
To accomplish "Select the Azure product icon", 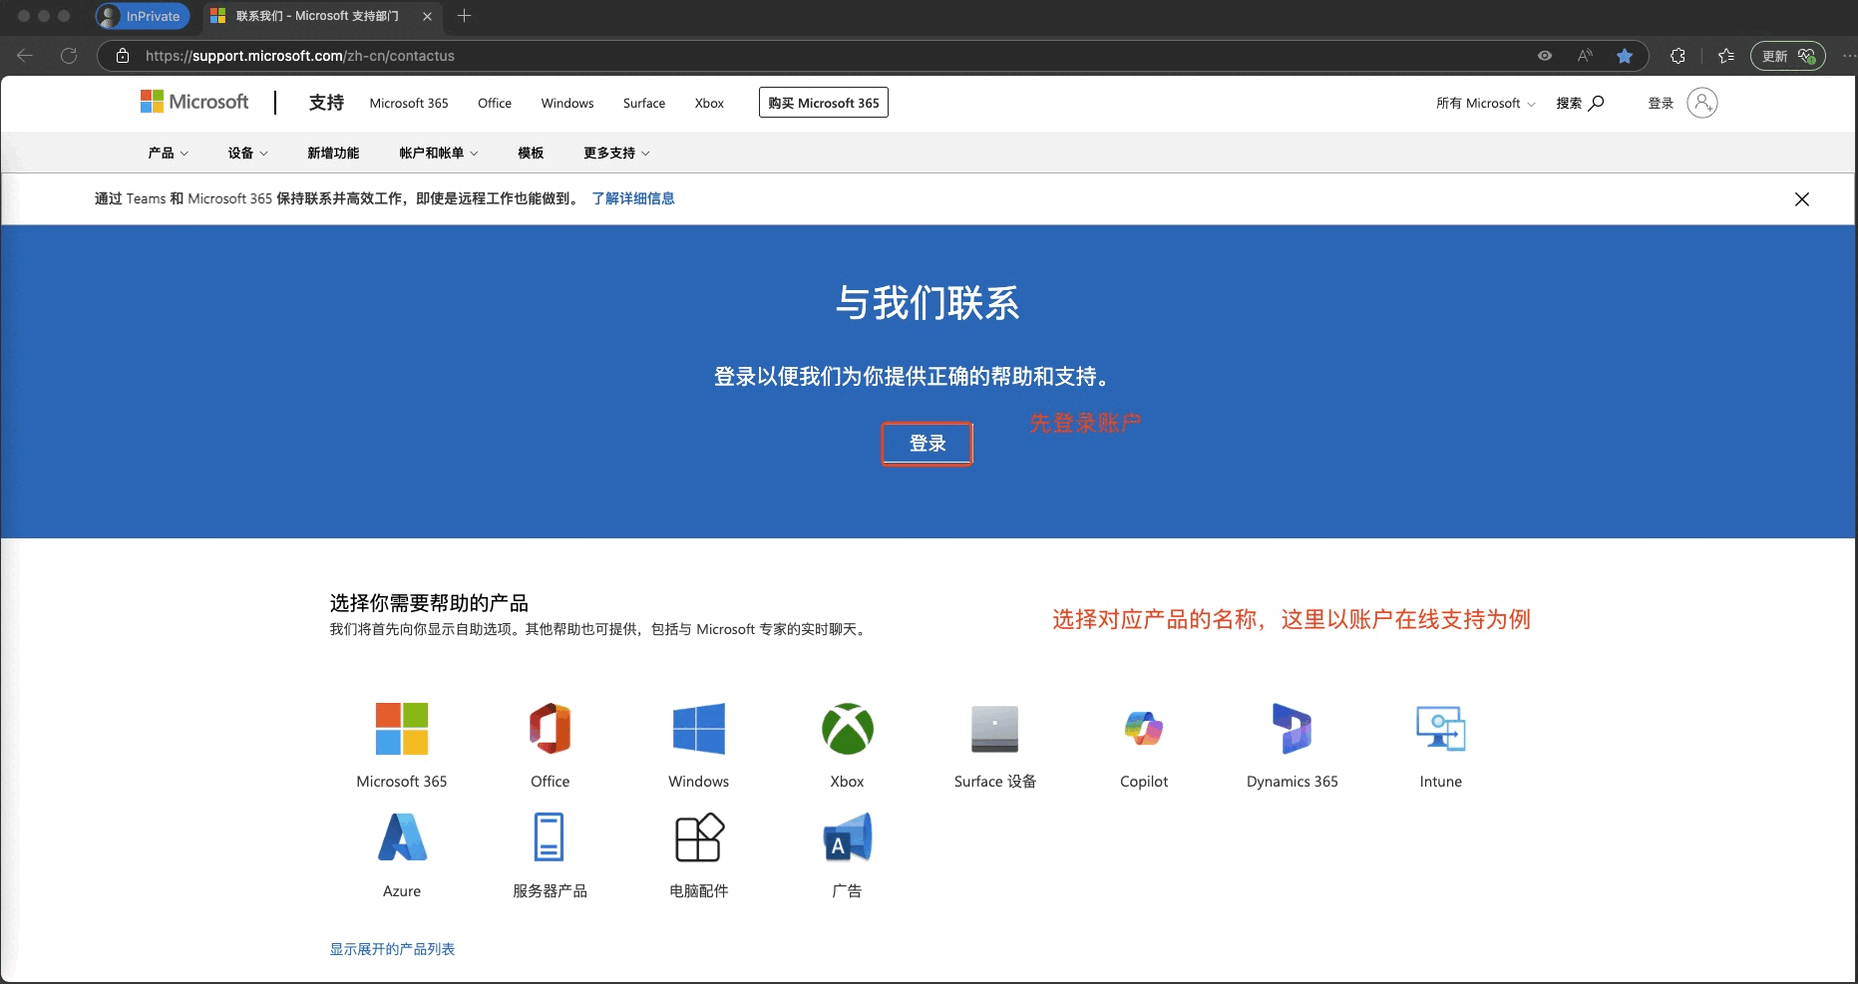I will 402,837.
